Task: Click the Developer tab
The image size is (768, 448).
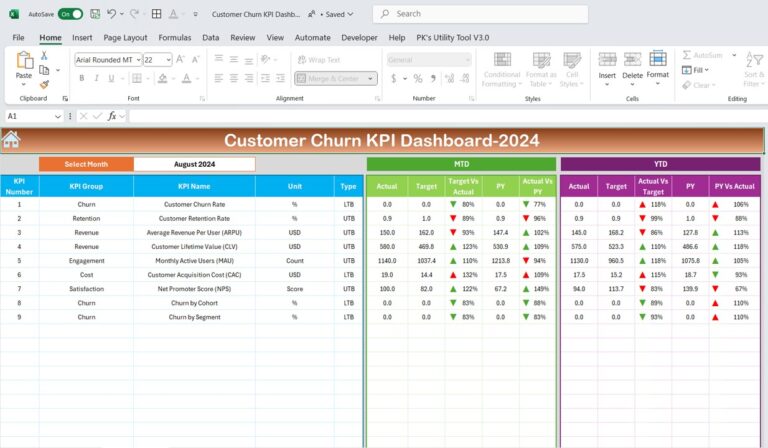Action: click(359, 37)
